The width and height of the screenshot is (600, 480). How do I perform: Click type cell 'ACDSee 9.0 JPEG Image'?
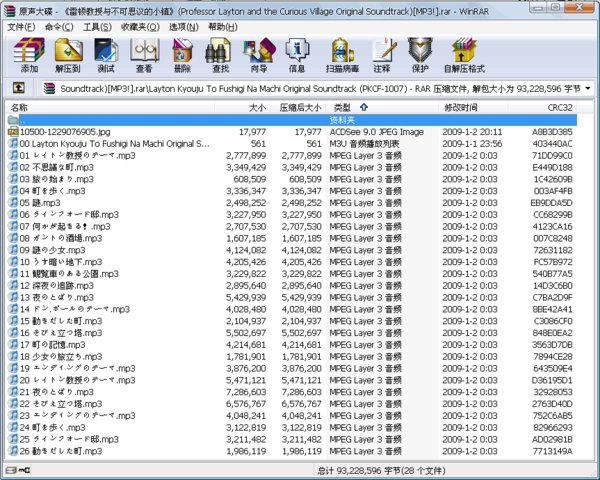click(377, 132)
